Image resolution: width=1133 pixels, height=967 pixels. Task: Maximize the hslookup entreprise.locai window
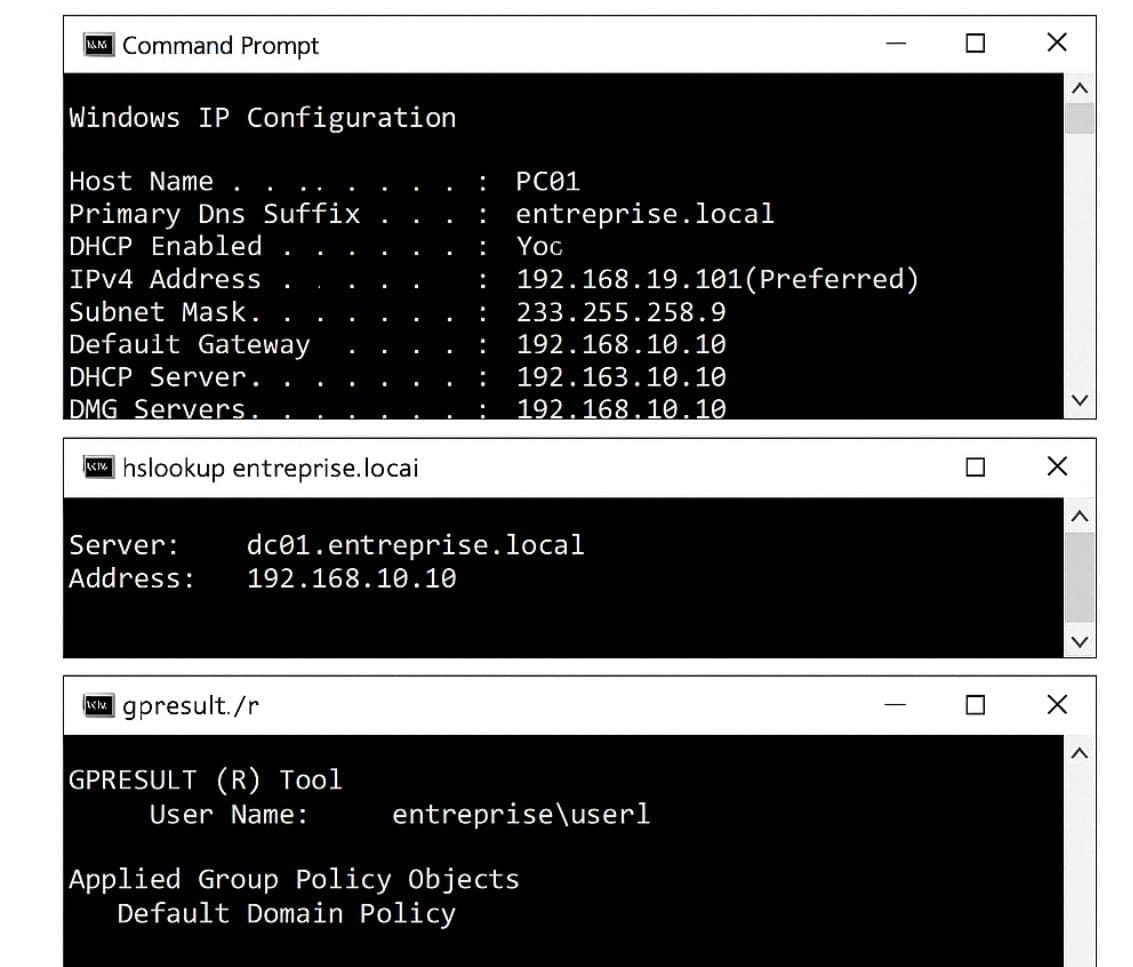pyautogui.click(x=975, y=467)
